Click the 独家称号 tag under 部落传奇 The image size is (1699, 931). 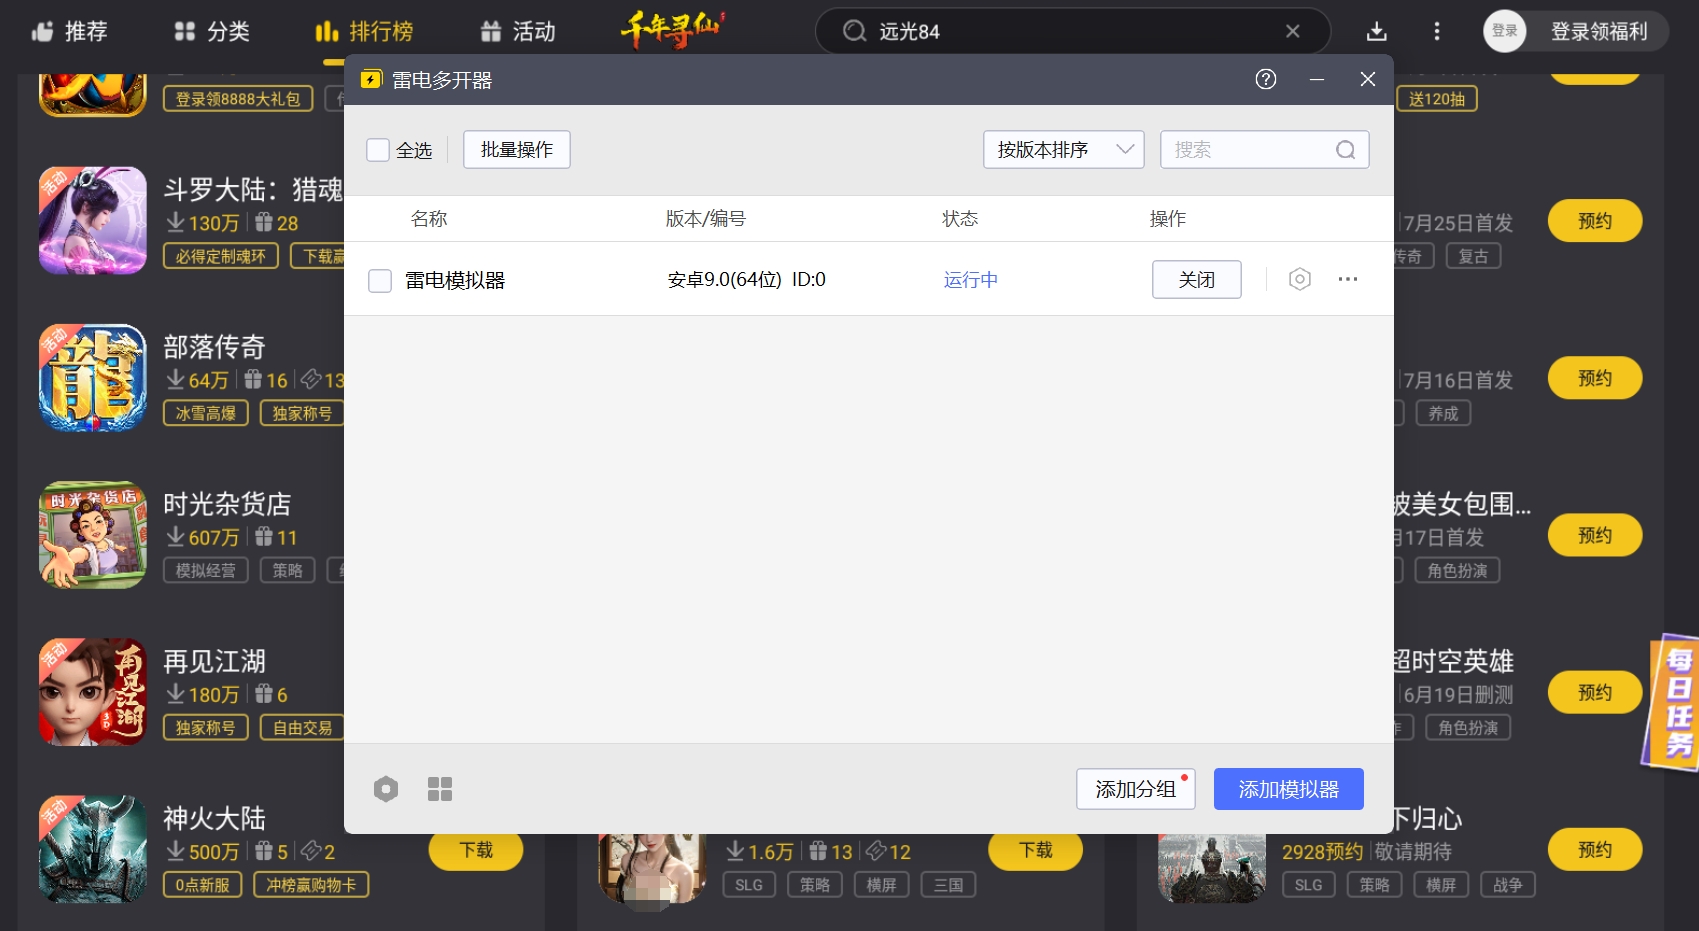(302, 413)
